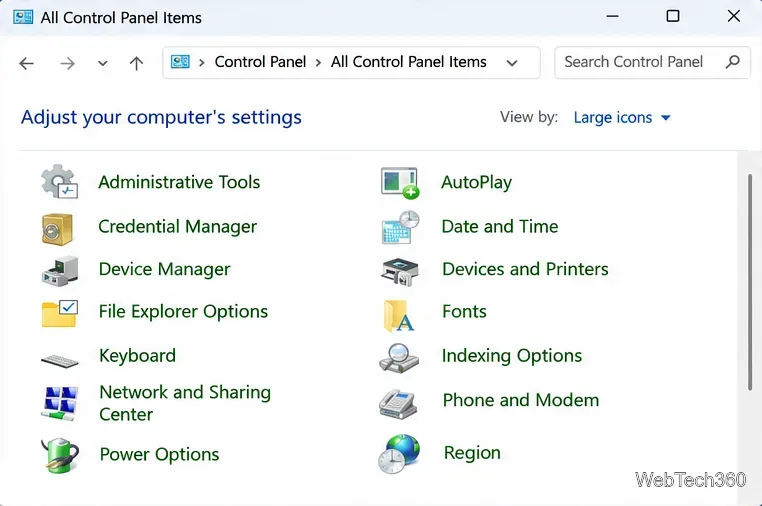Open the Fonts folder icon

pyautogui.click(x=399, y=315)
